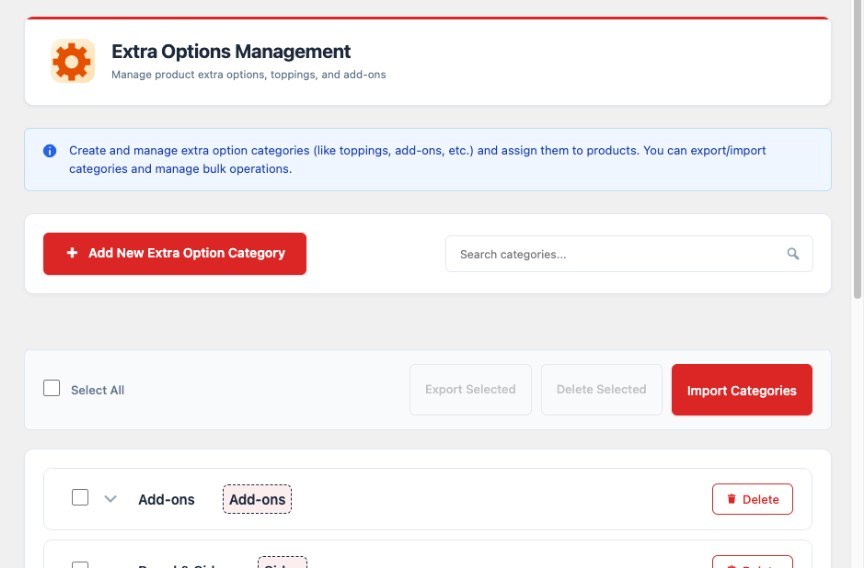Image resolution: width=864 pixels, height=568 pixels.
Task: Click Delete Selected button
Action: 601,390
